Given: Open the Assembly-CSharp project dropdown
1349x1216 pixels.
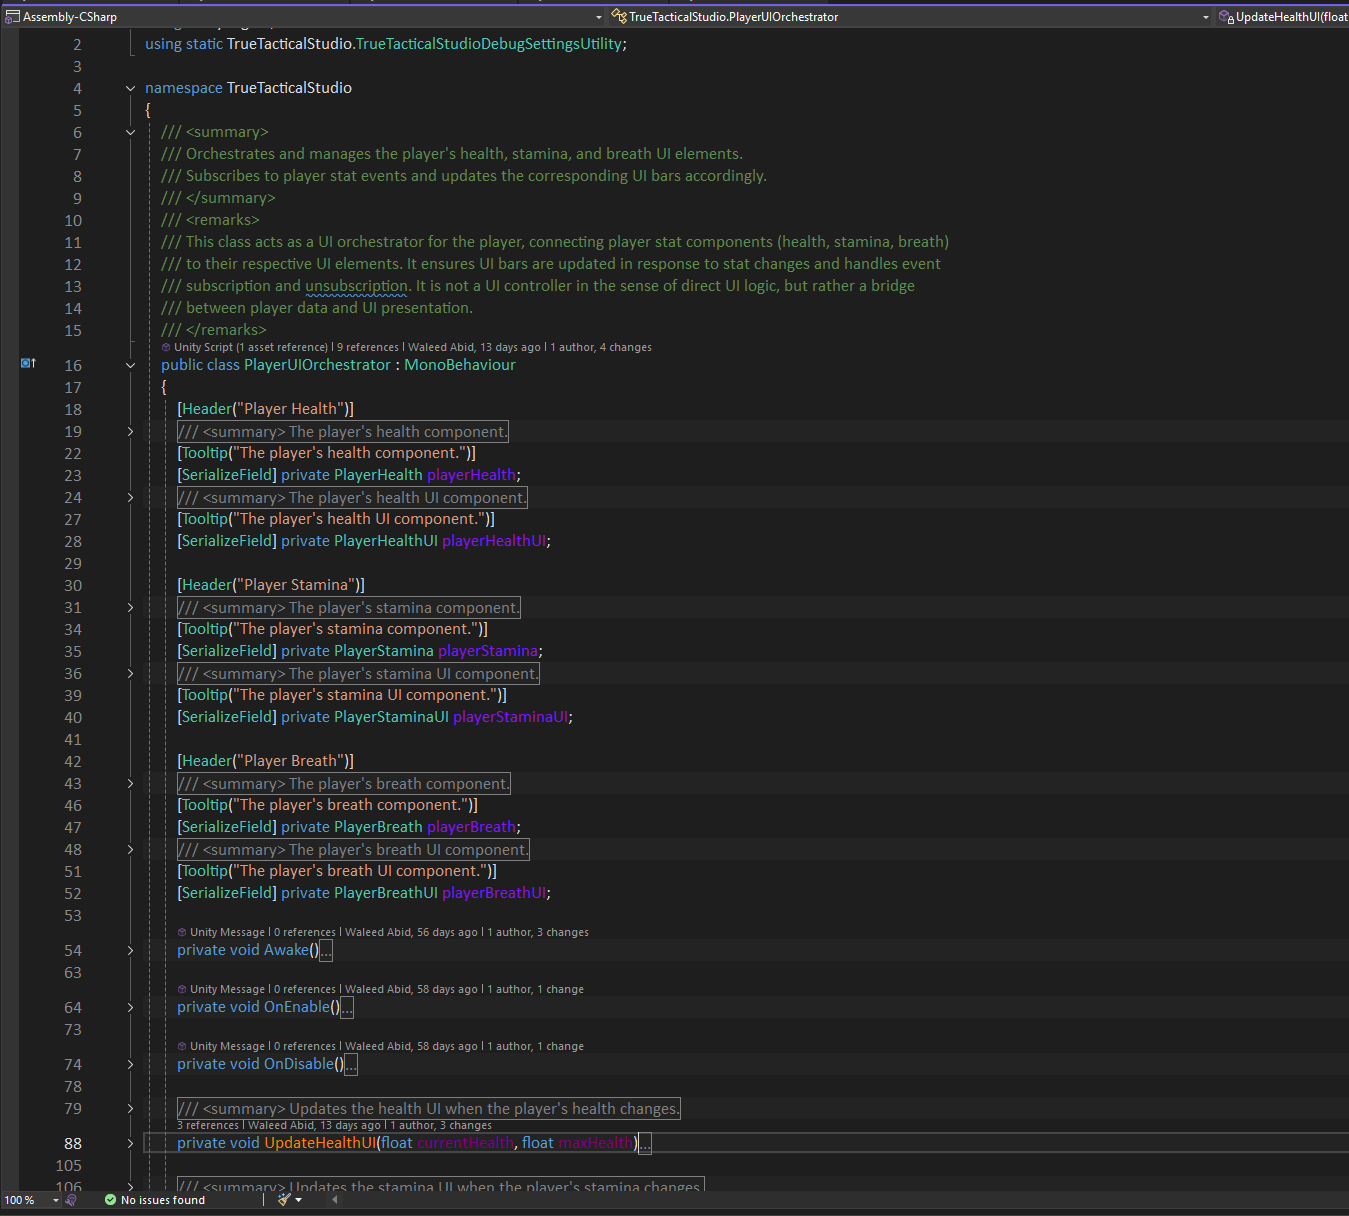Looking at the screenshot, I should point(599,17).
